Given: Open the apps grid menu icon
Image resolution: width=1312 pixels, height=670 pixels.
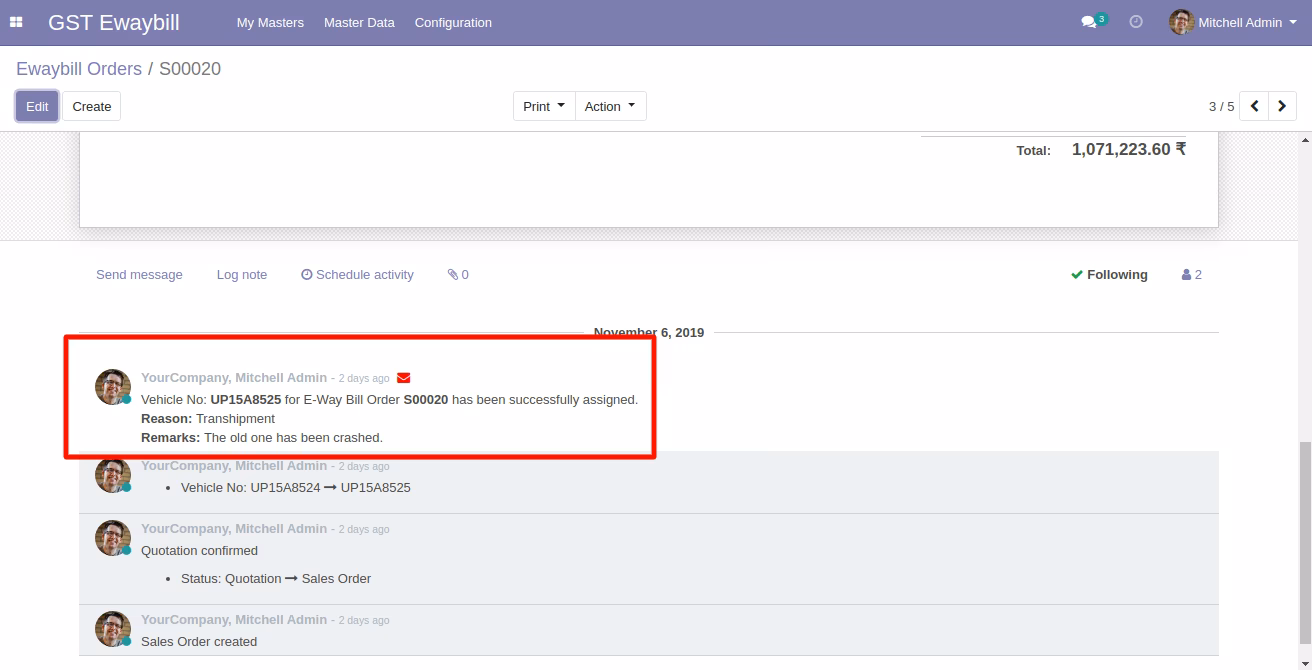Looking at the screenshot, I should (16, 22).
